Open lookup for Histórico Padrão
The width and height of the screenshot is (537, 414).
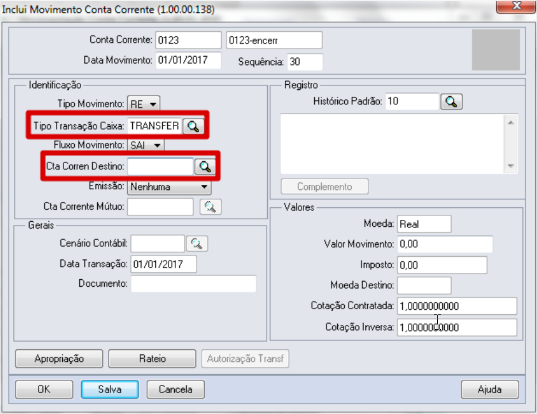coord(451,102)
